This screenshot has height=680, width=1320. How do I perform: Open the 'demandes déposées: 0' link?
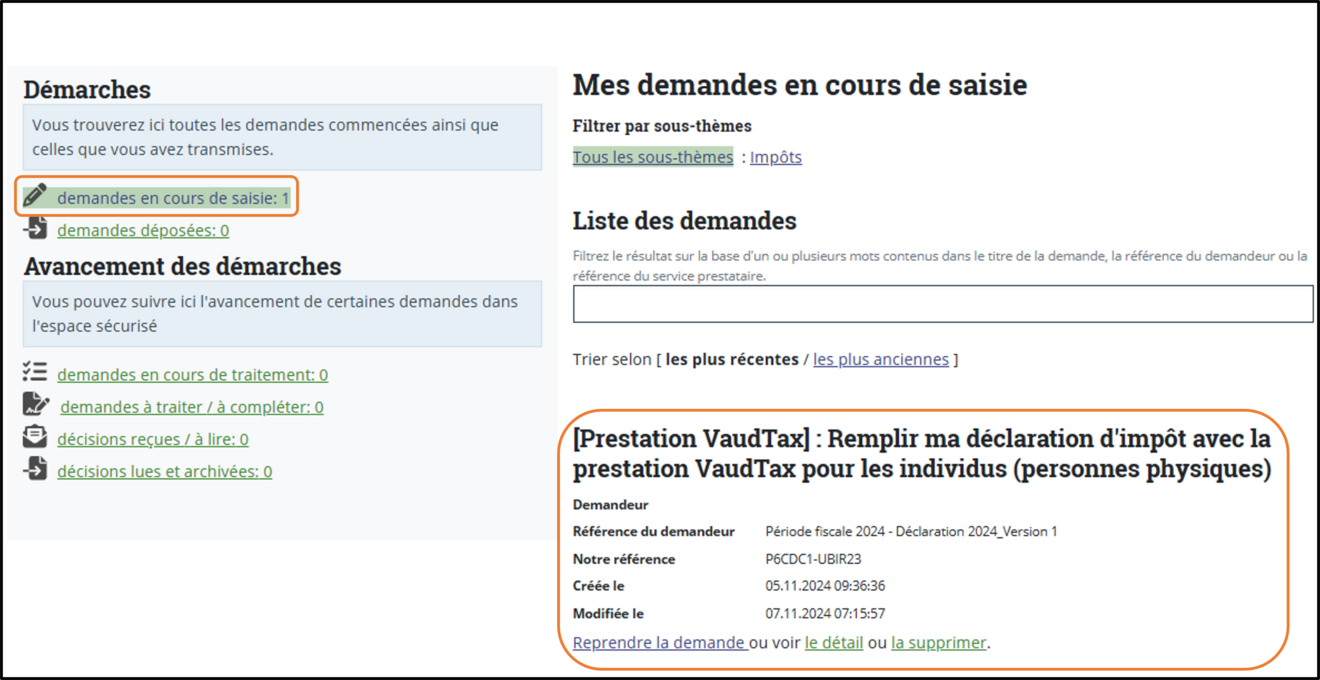pyautogui.click(x=143, y=230)
